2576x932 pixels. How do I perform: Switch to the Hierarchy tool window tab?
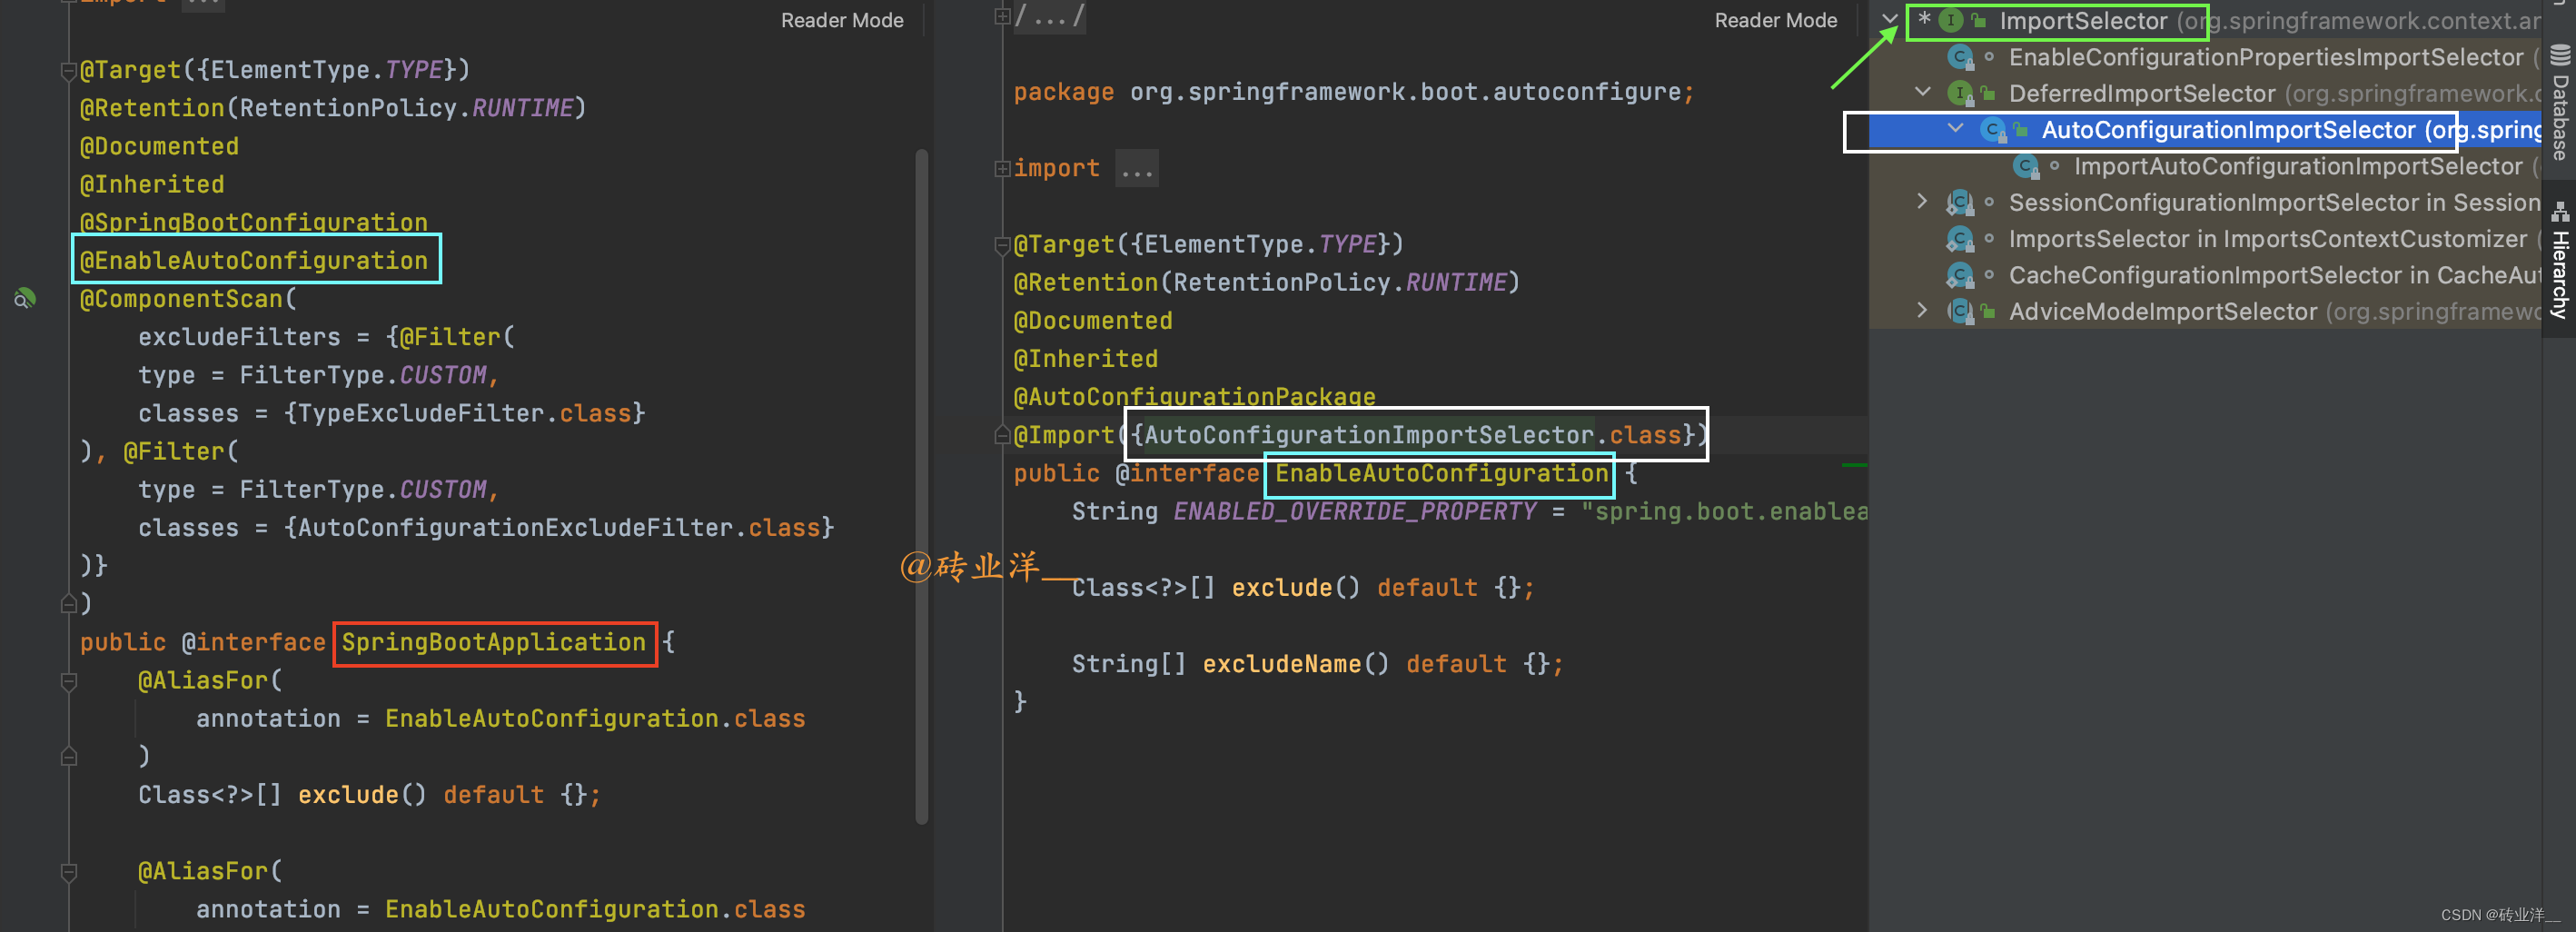point(2559,260)
